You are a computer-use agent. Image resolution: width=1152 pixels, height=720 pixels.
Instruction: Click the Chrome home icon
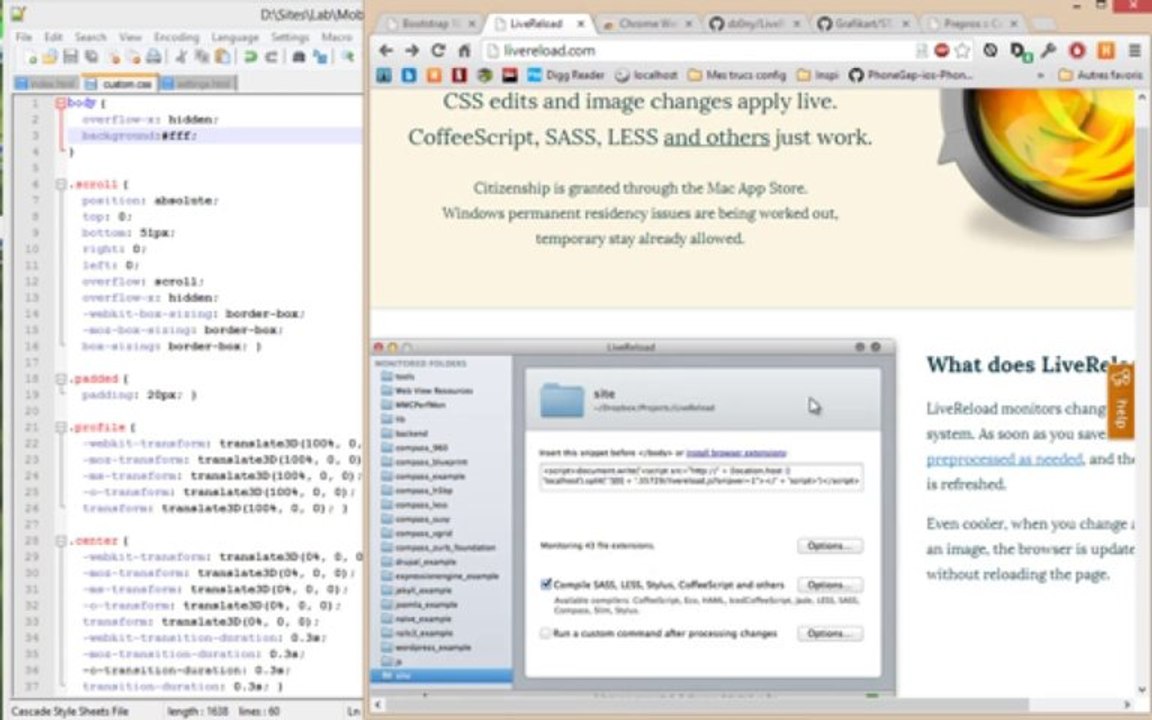point(464,50)
